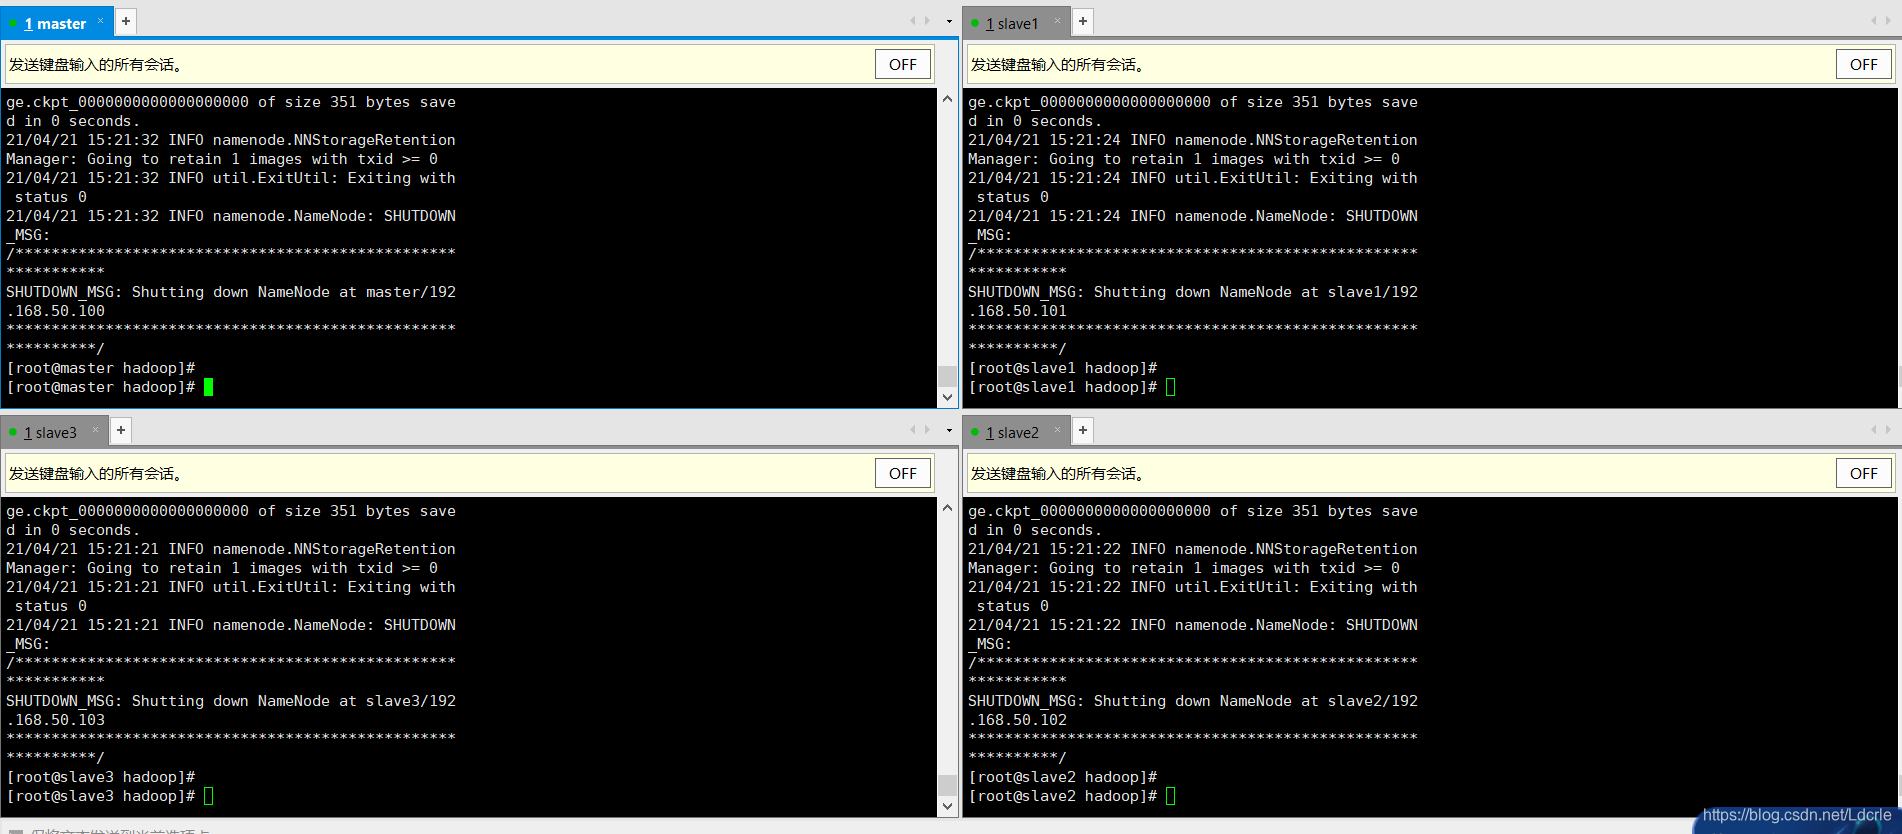Click right tab-scroll arrow in slave3 pane
Image resolution: width=1902 pixels, height=834 pixels.
coord(927,430)
